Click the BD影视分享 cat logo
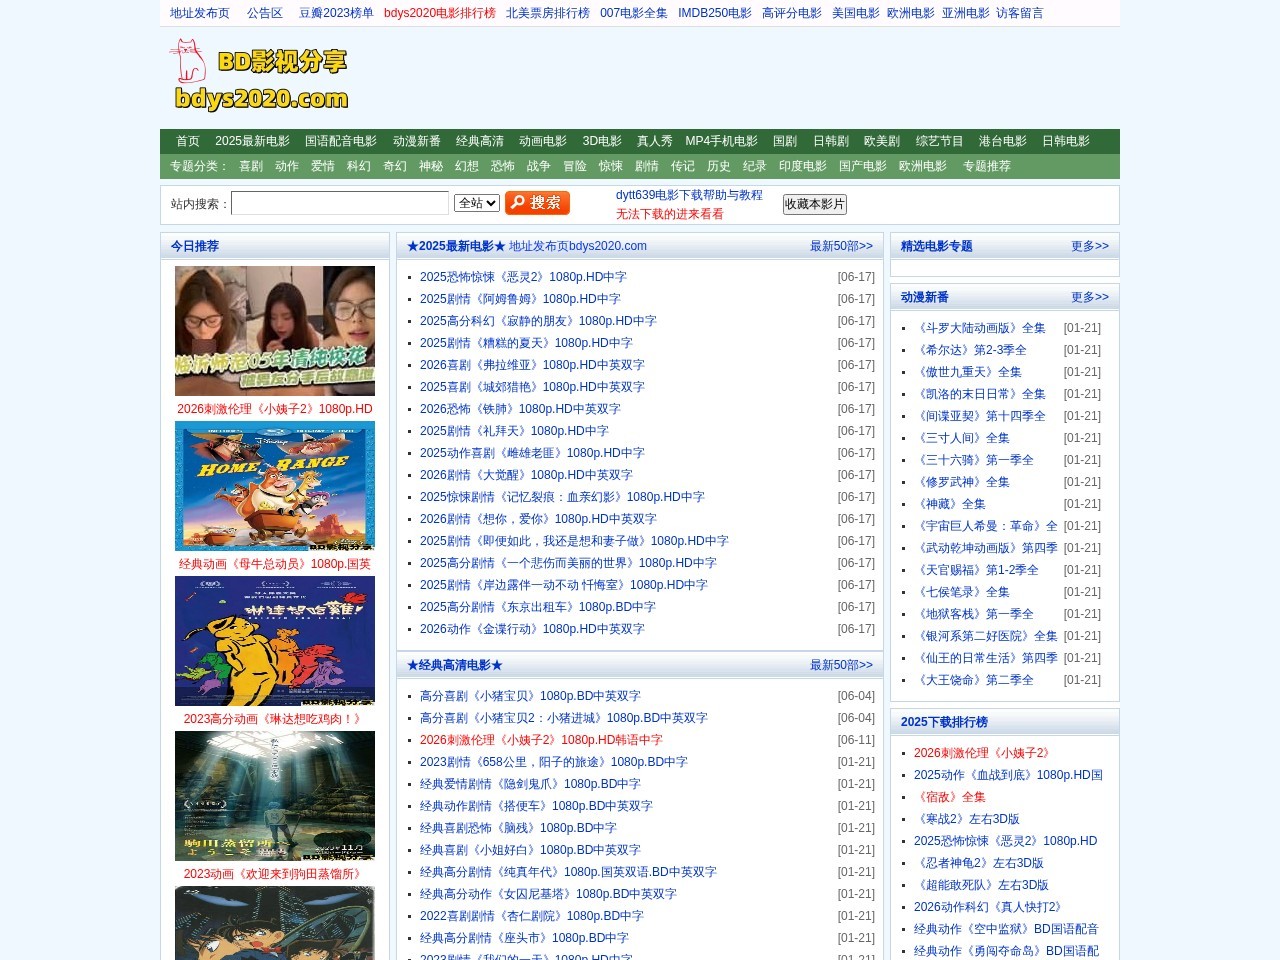This screenshot has height=960, width=1280. [260, 75]
